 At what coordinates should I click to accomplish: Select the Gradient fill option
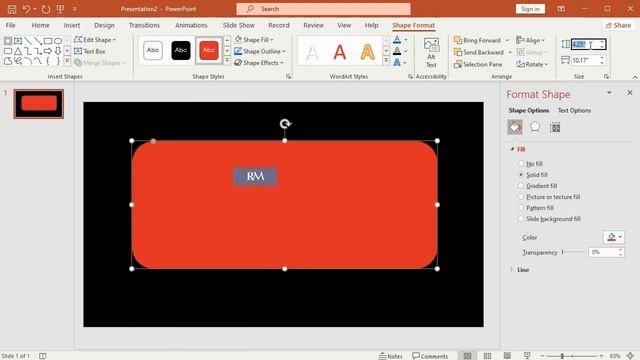pos(538,186)
